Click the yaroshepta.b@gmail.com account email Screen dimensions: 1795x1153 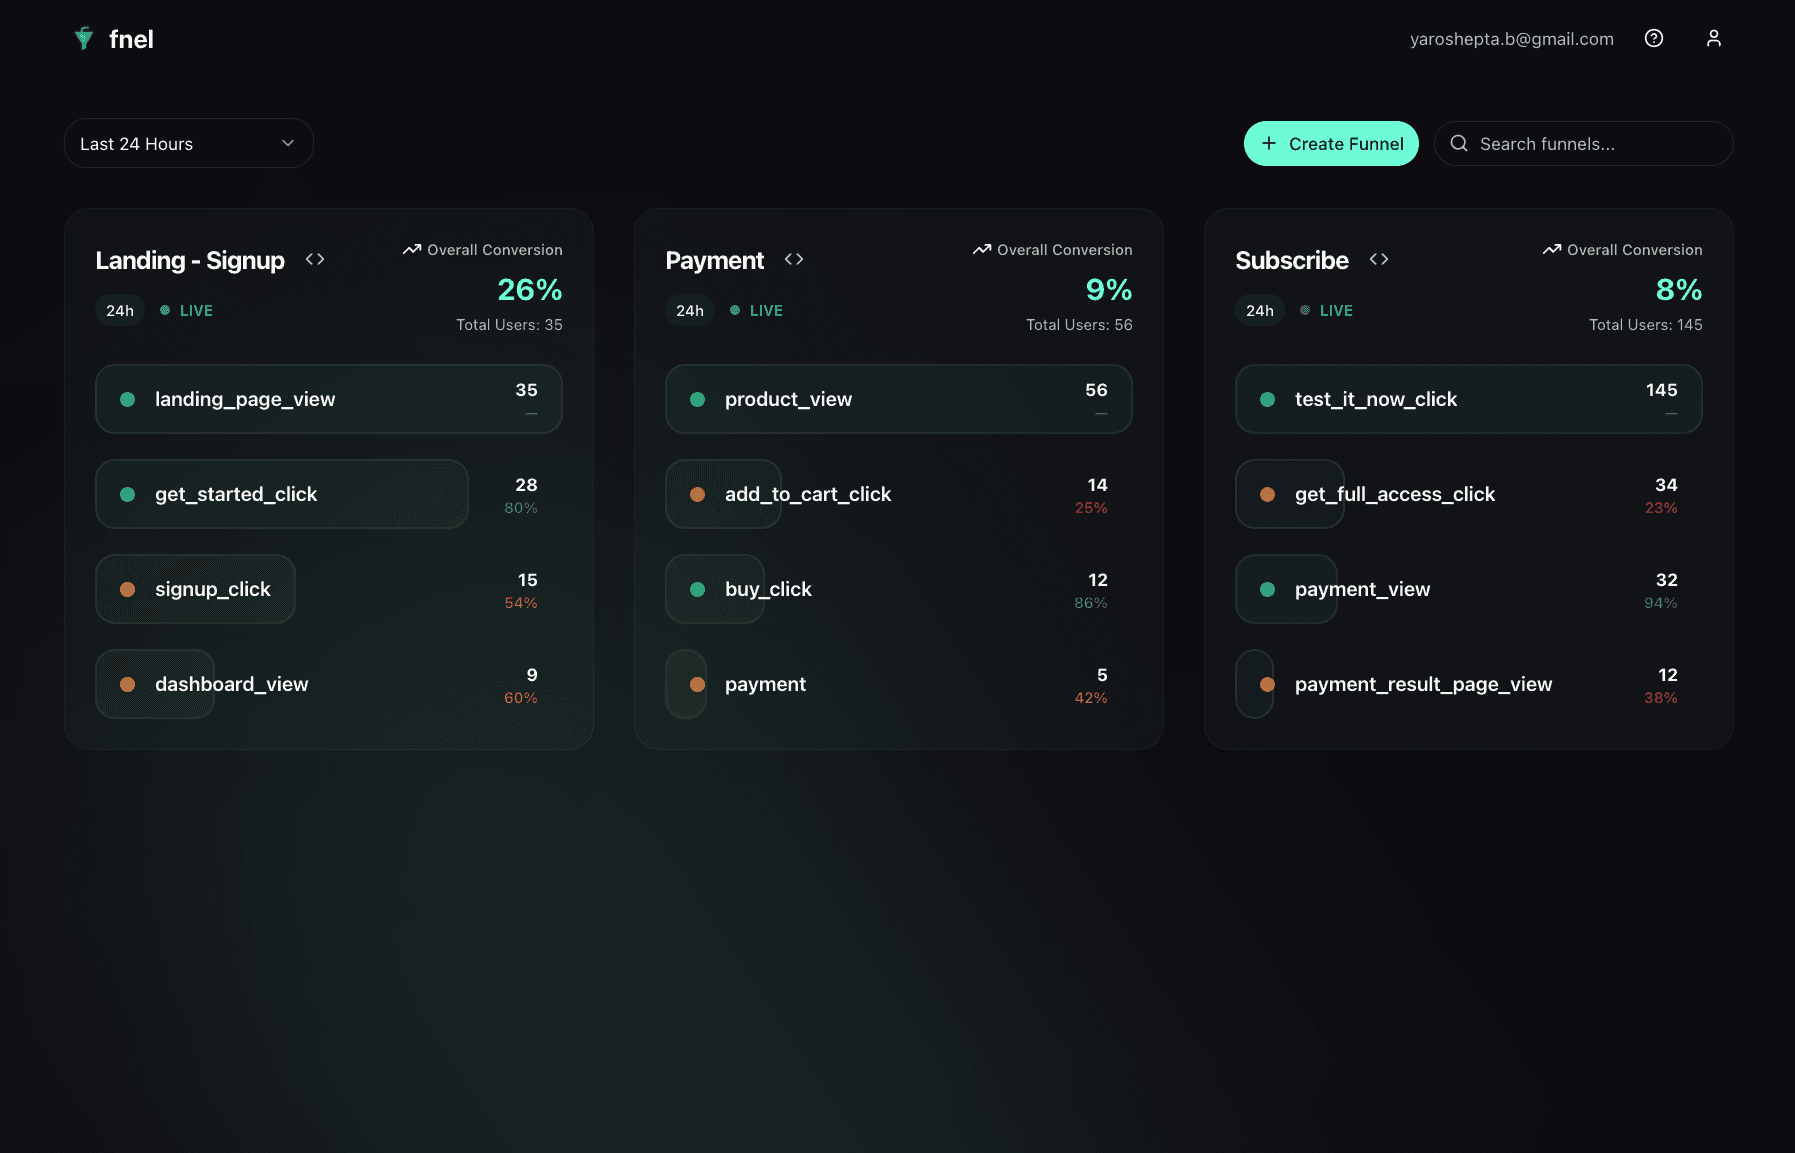click(x=1512, y=38)
